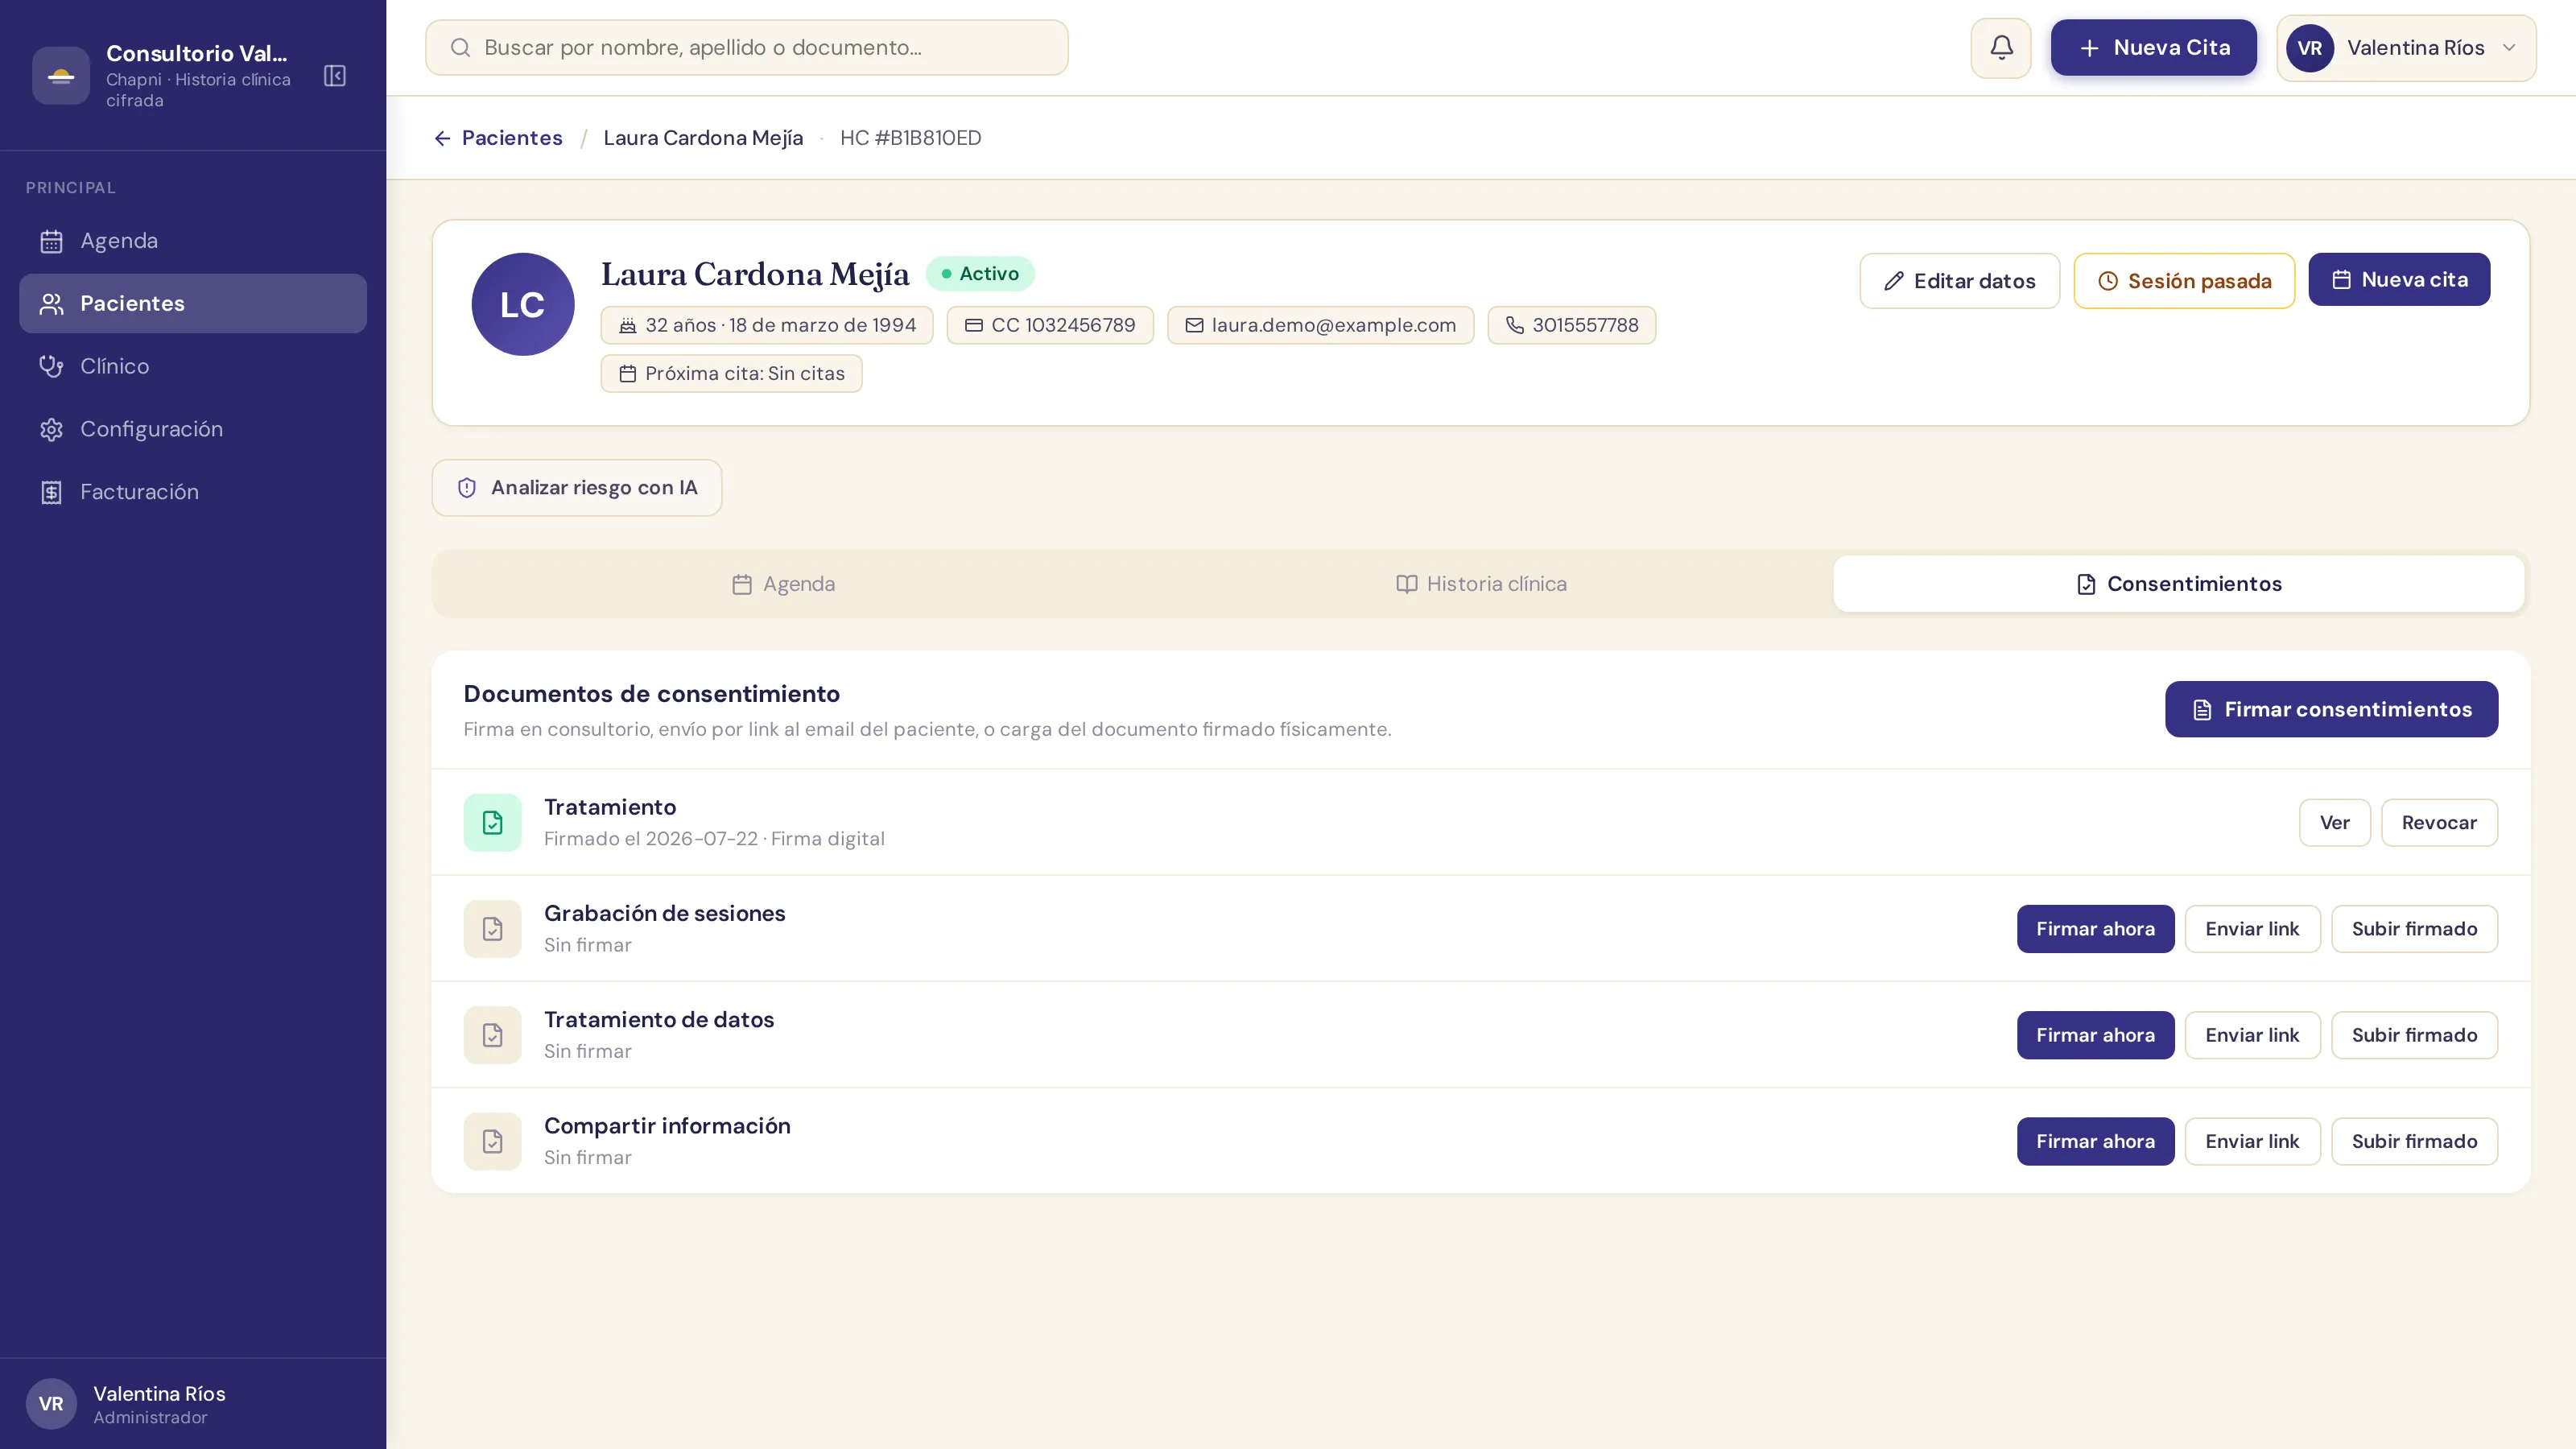This screenshot has width=2576, height=1449.
Task: Select the Consentimientos tab
Action: click(x=2179, y=584)
